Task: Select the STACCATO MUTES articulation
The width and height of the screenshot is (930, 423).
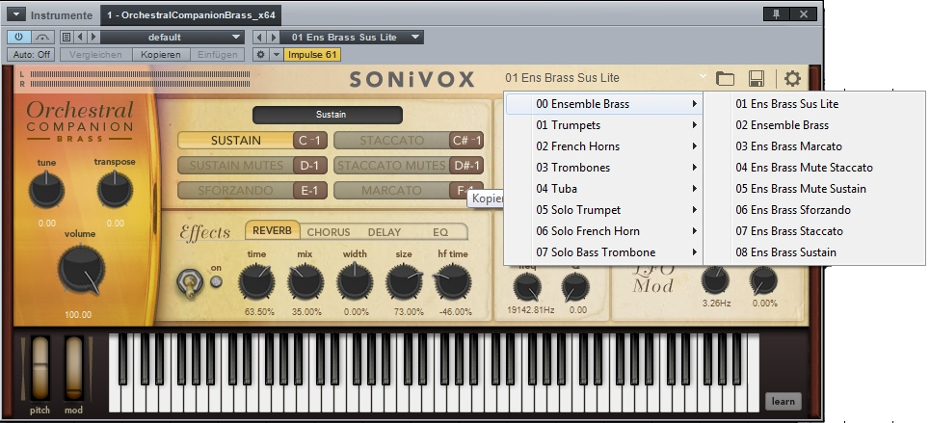Action: tap(391, 166)
